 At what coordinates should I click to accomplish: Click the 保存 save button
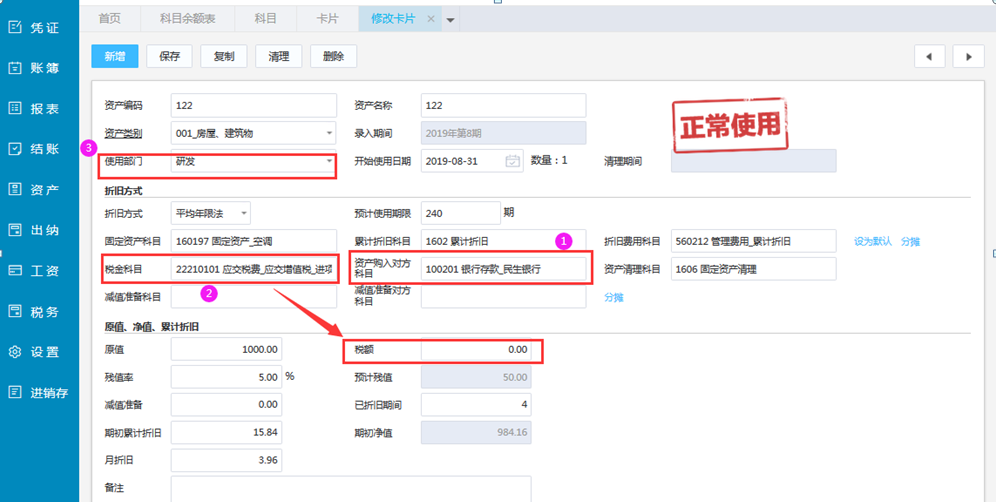click(x=169, y=57)
